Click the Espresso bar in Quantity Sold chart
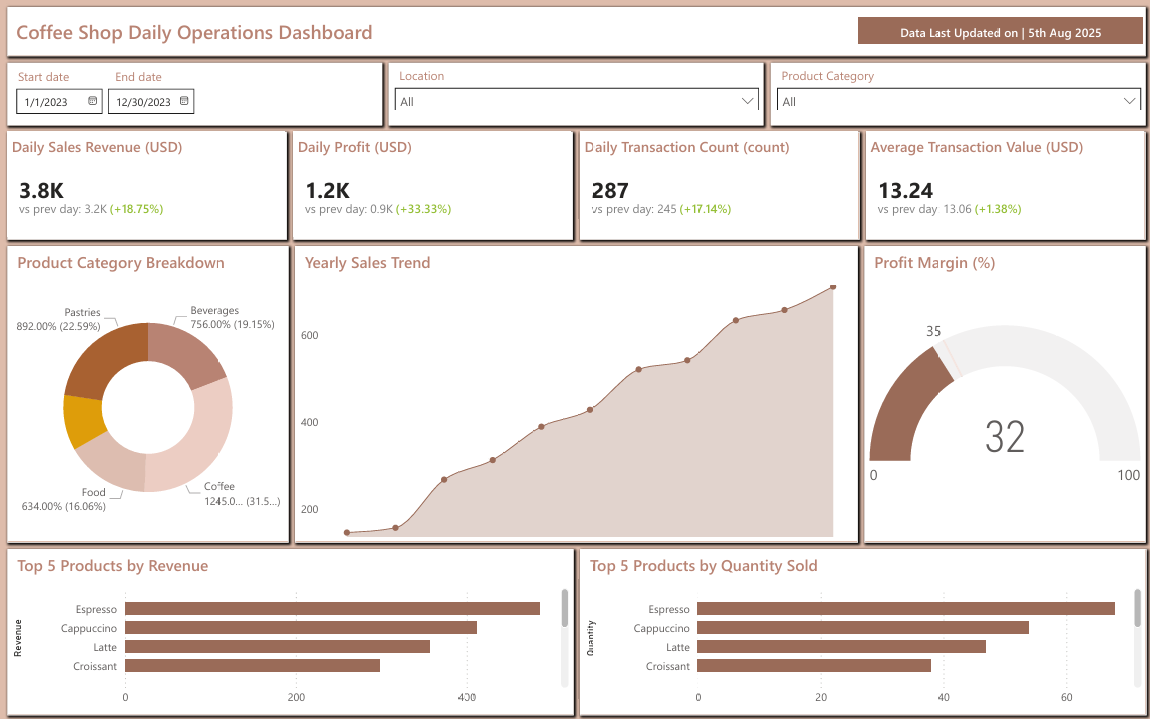 906,609
